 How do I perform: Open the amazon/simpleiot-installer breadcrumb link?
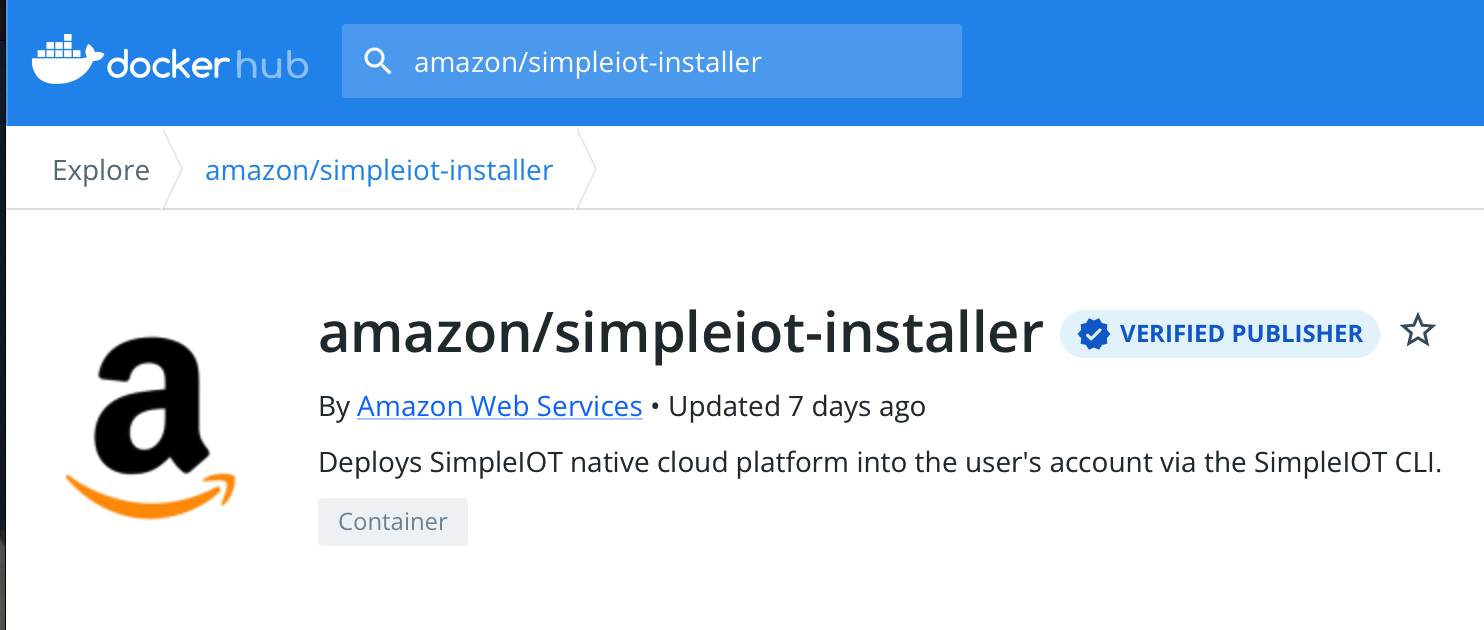click(x=379, y=171)
